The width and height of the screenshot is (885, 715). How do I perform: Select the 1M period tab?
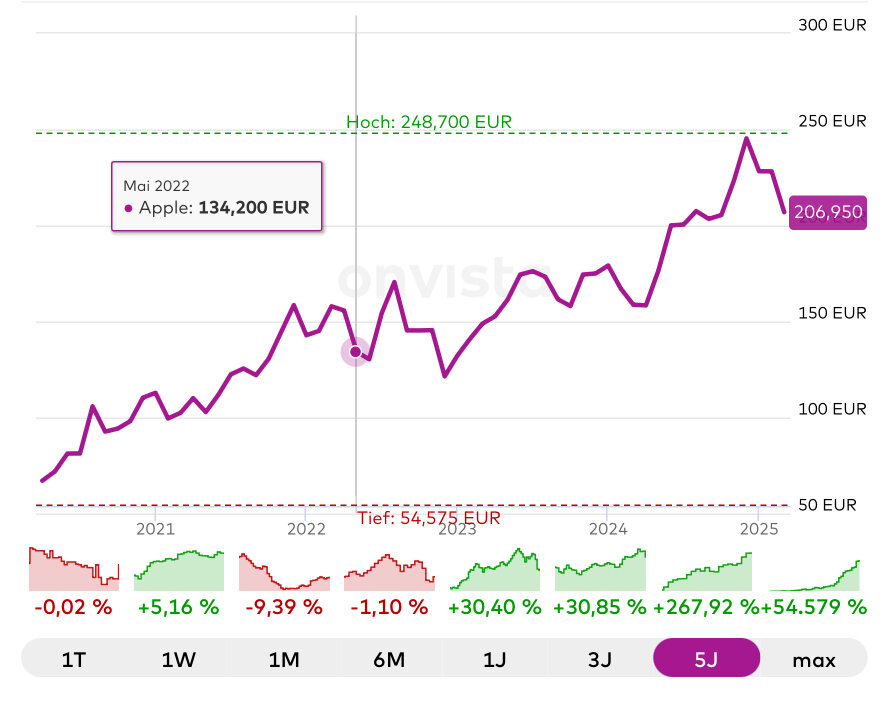coord(284,659)
